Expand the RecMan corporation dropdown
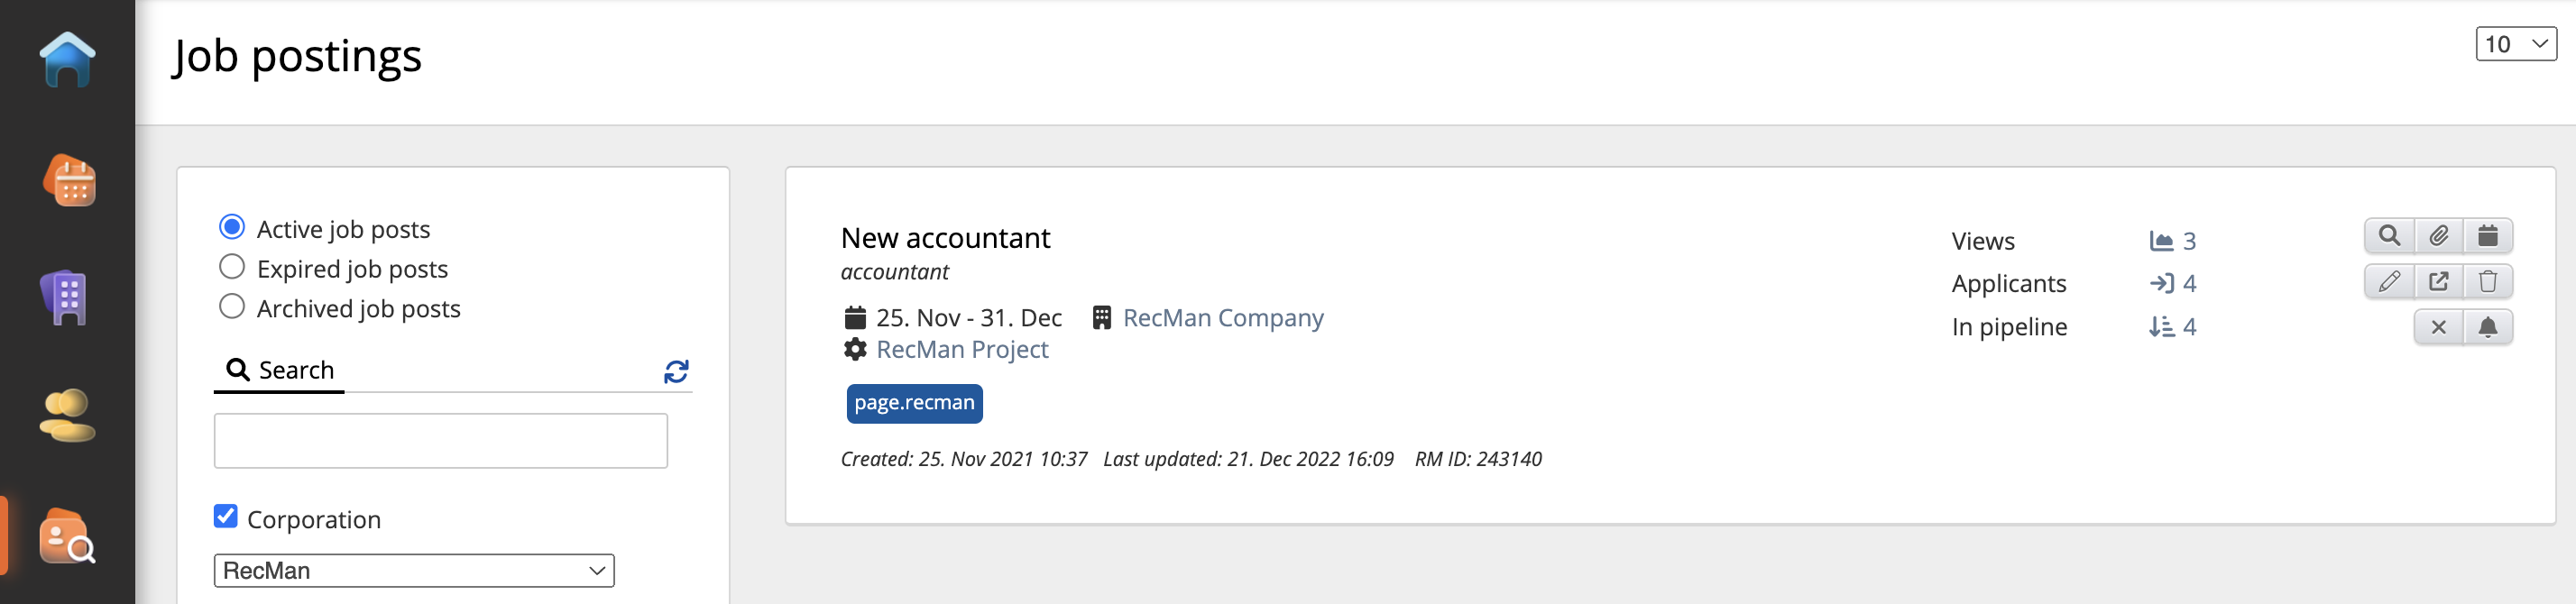This screenshot has height=604, width=2576. 414,571
